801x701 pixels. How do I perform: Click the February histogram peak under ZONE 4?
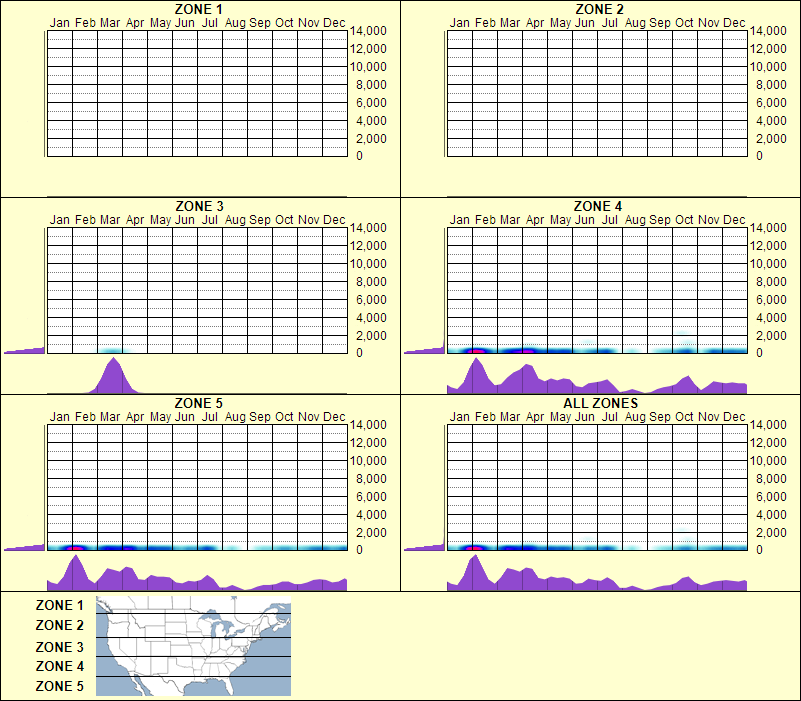pos(477,377)
